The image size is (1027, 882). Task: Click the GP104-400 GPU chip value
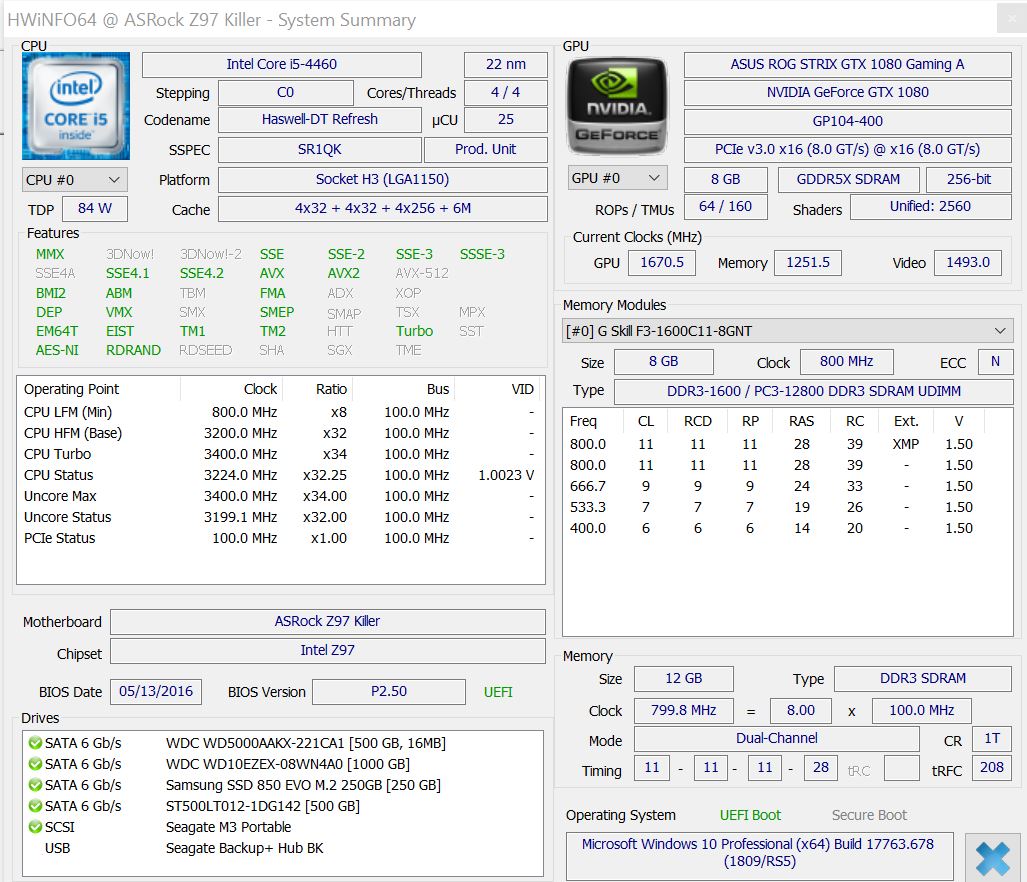tap(848, 121)
